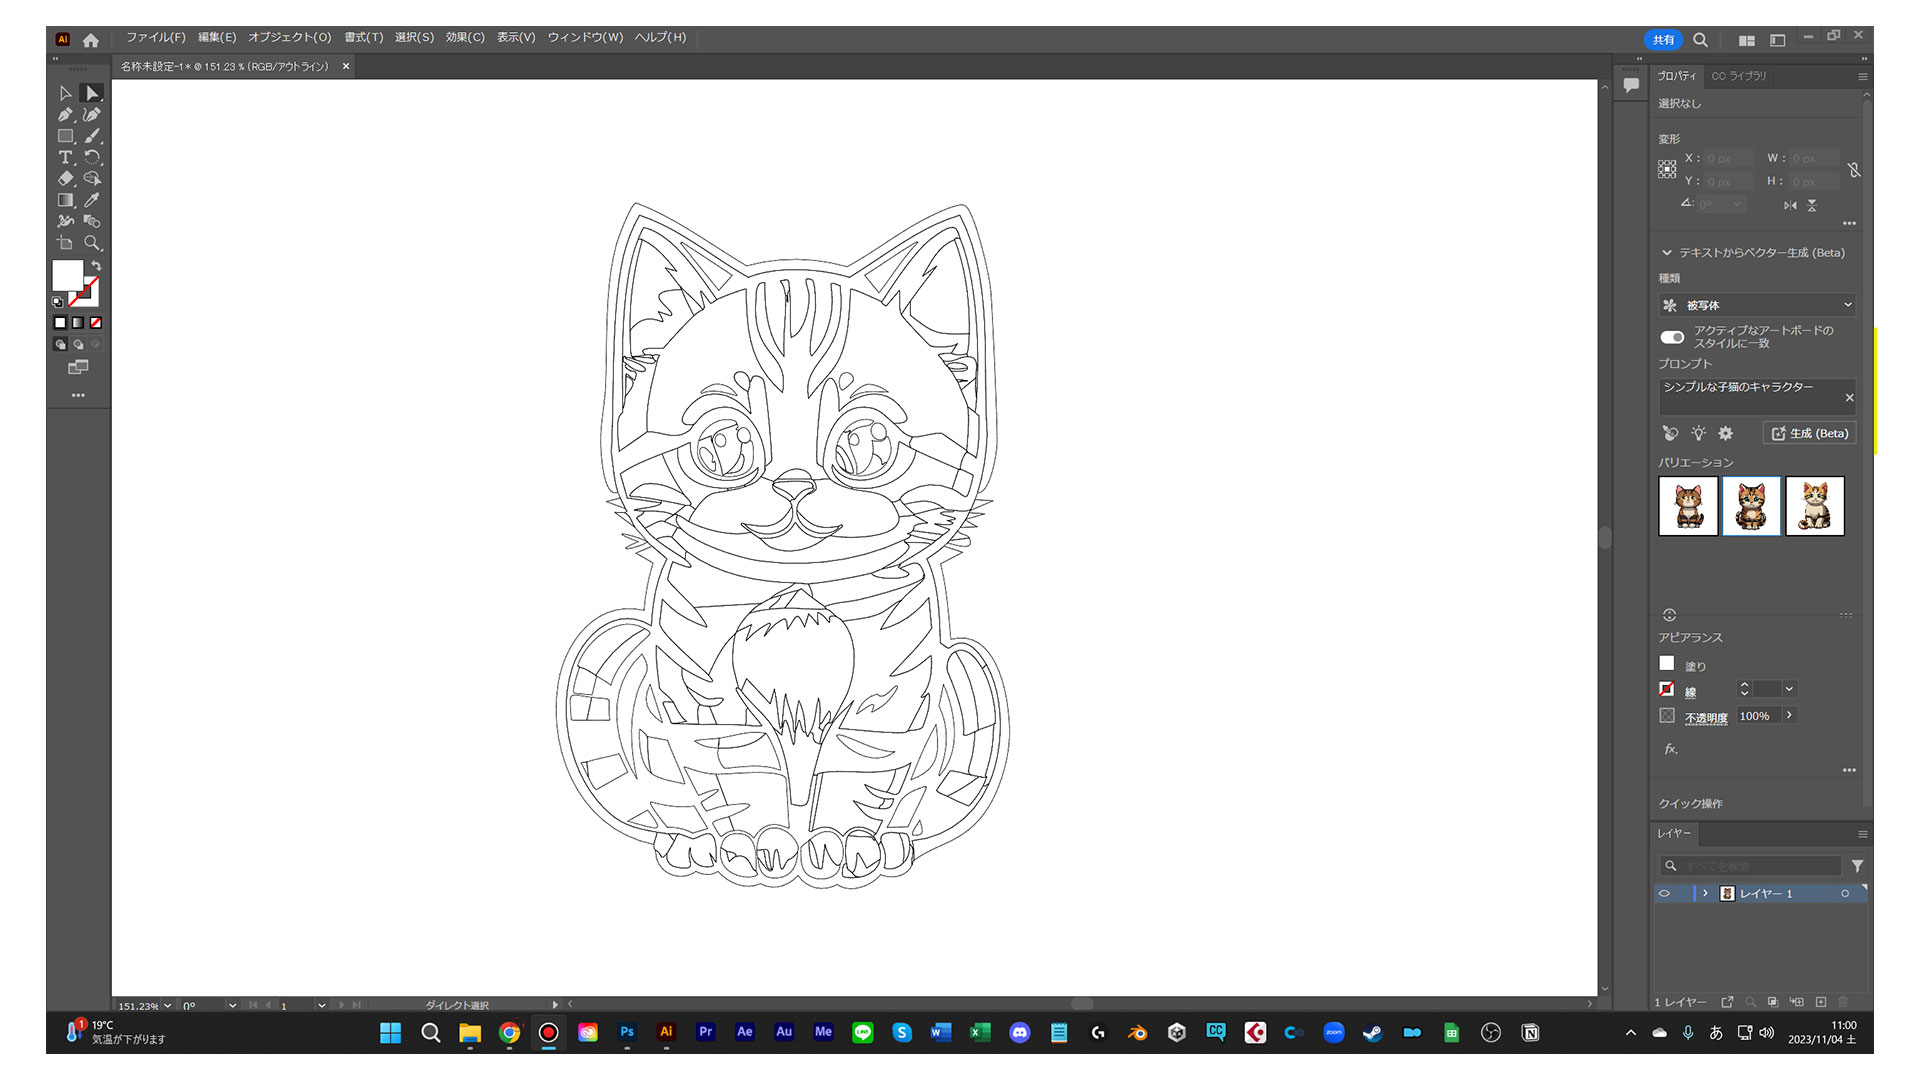The height and width of the screenshot is (1080, 1920).
Task: Click the 共有 share button
Action: (x=1663, y=40)
